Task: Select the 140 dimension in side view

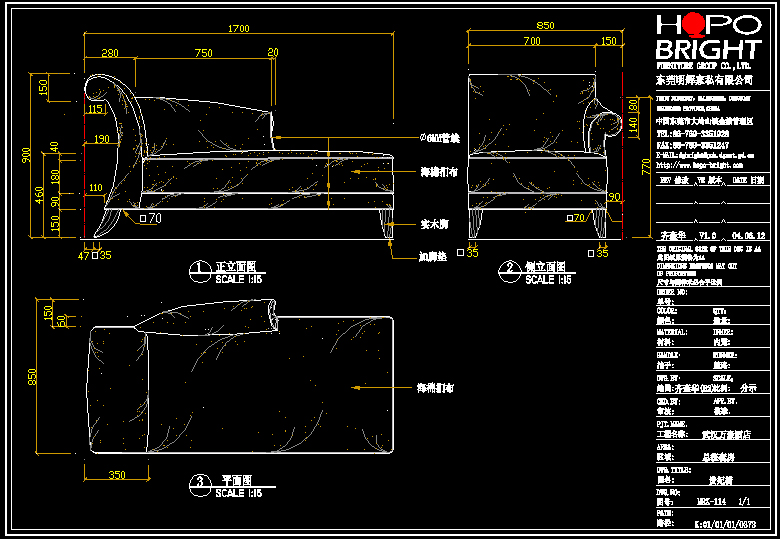Action: [x=633, y=125]
